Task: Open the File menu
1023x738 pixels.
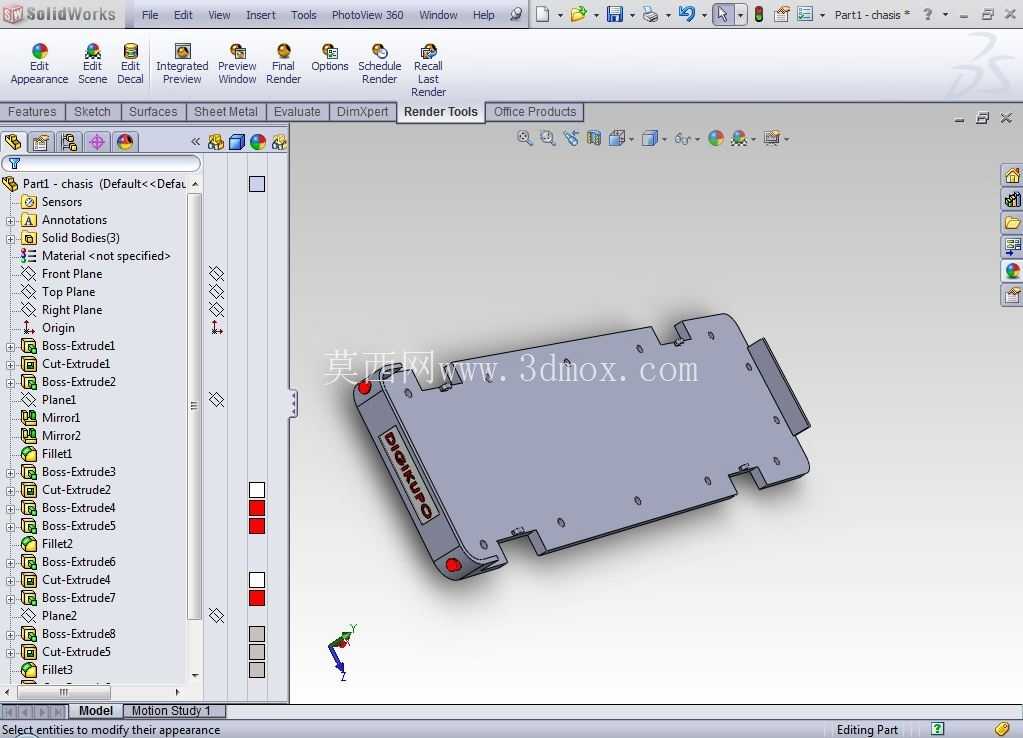Action: [x=150, y=14]
